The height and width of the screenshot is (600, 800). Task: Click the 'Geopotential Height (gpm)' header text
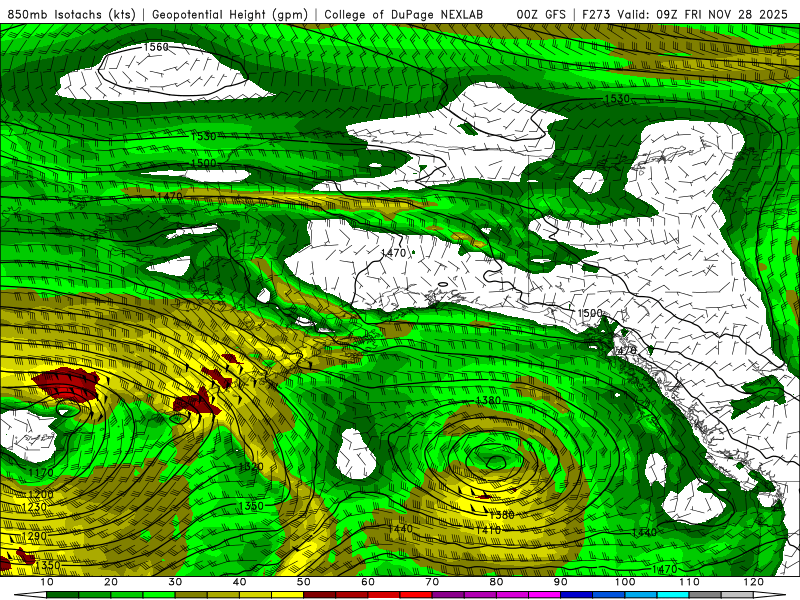pyautogui.click(x=230, y=14)
